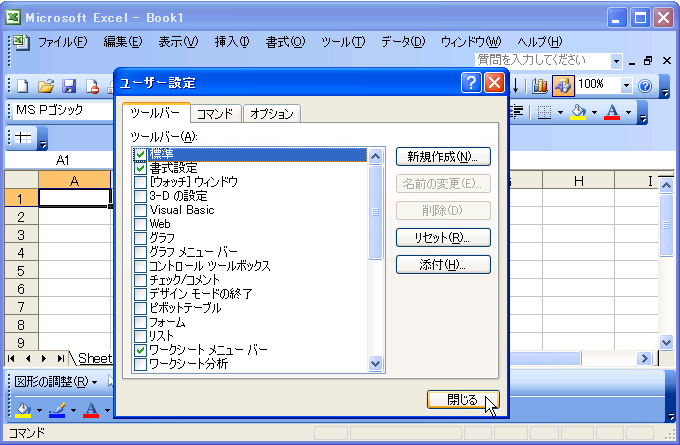Screen dimensions: 680x445
Task: Open the zoom 100% dropdown arrow
Action: pos(626,85)
